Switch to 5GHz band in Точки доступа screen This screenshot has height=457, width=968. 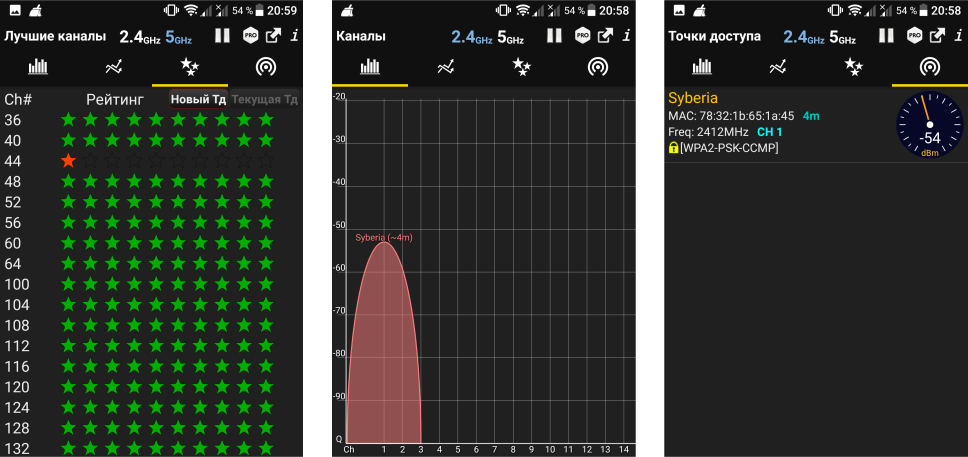point(843,37)
